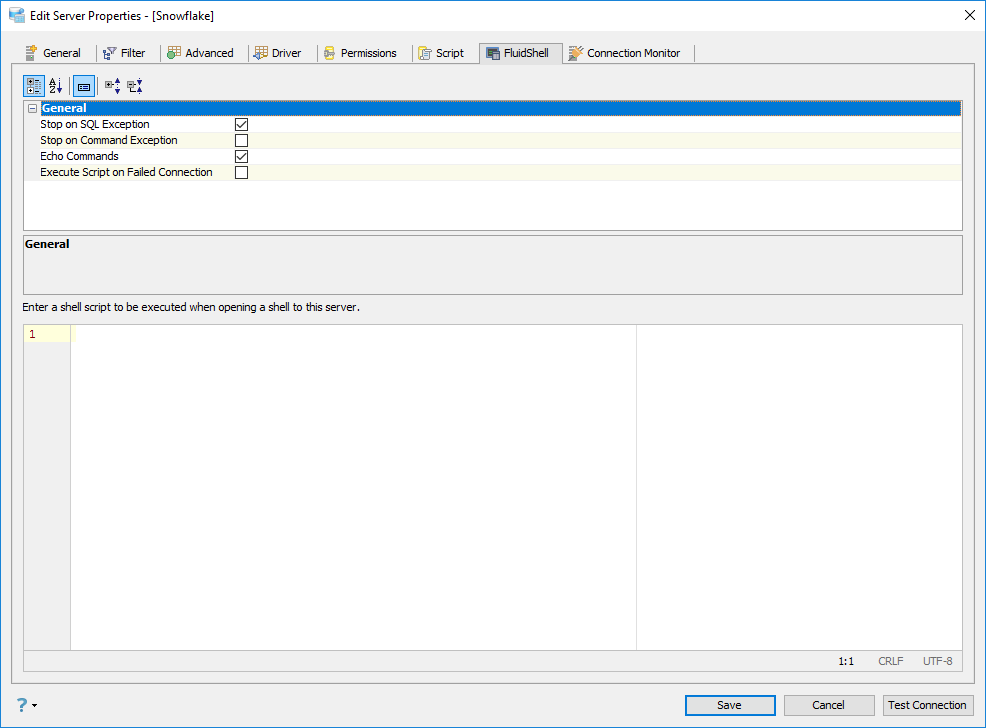The image size is (986, 728).
Task: Uncheck Stop on SQL Exception
Action: (241, 124)
